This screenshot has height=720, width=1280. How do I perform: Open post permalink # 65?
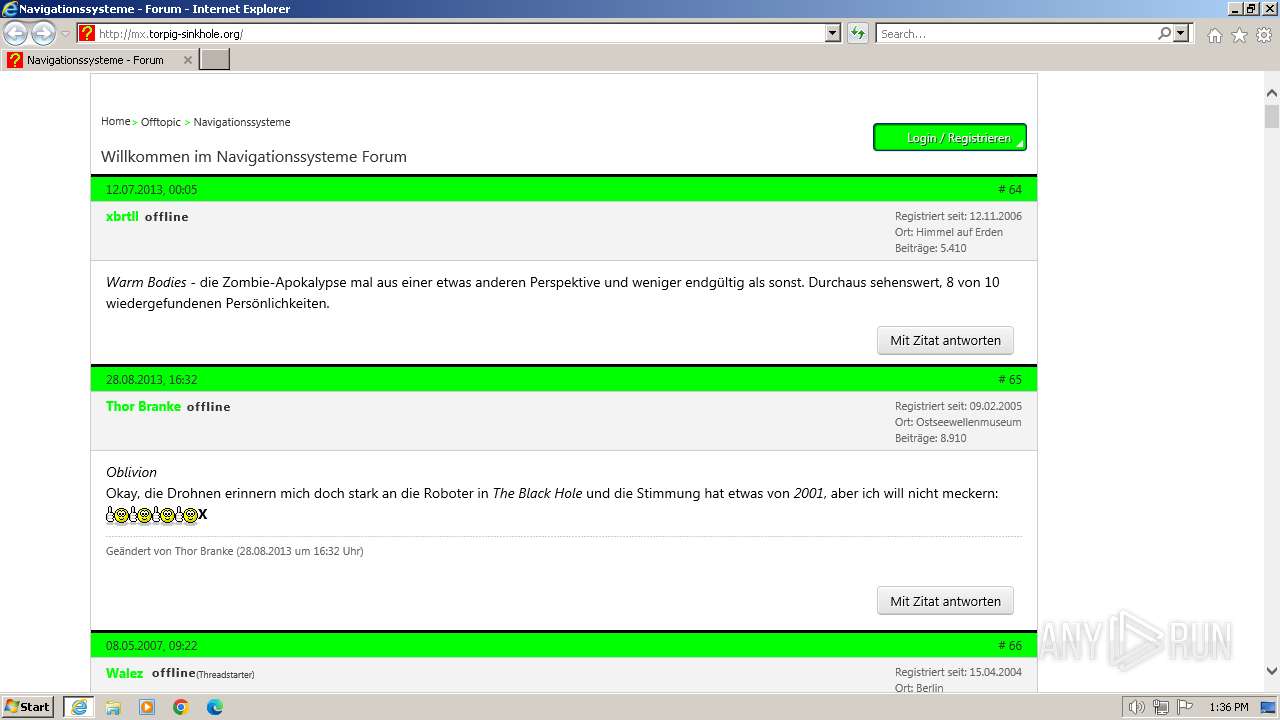point(1010,380)
